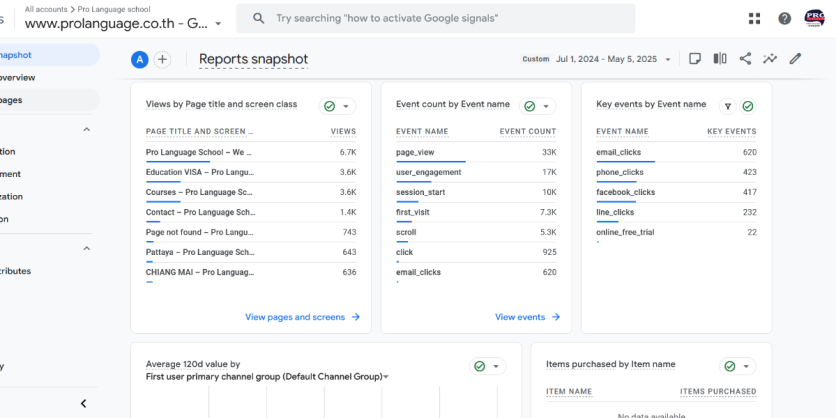Open the insights sparkline icon

click(770, 59)
